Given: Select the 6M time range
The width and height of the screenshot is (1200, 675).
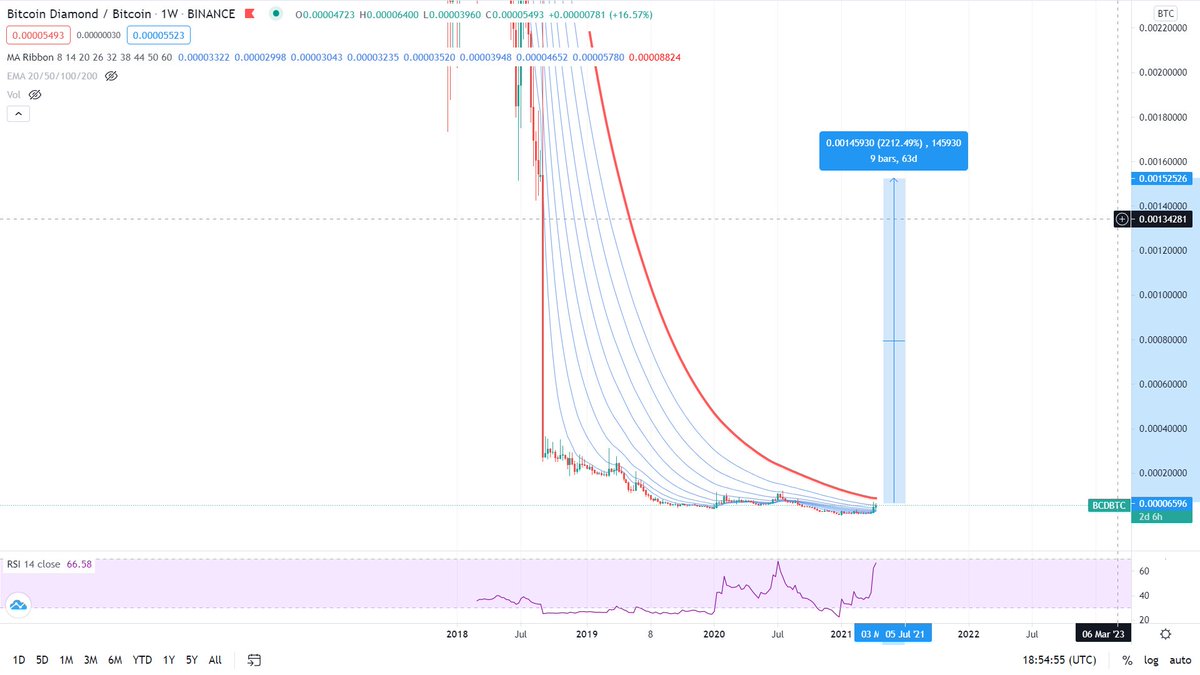Looking at the screenshot, I should (x=115, y=660).
